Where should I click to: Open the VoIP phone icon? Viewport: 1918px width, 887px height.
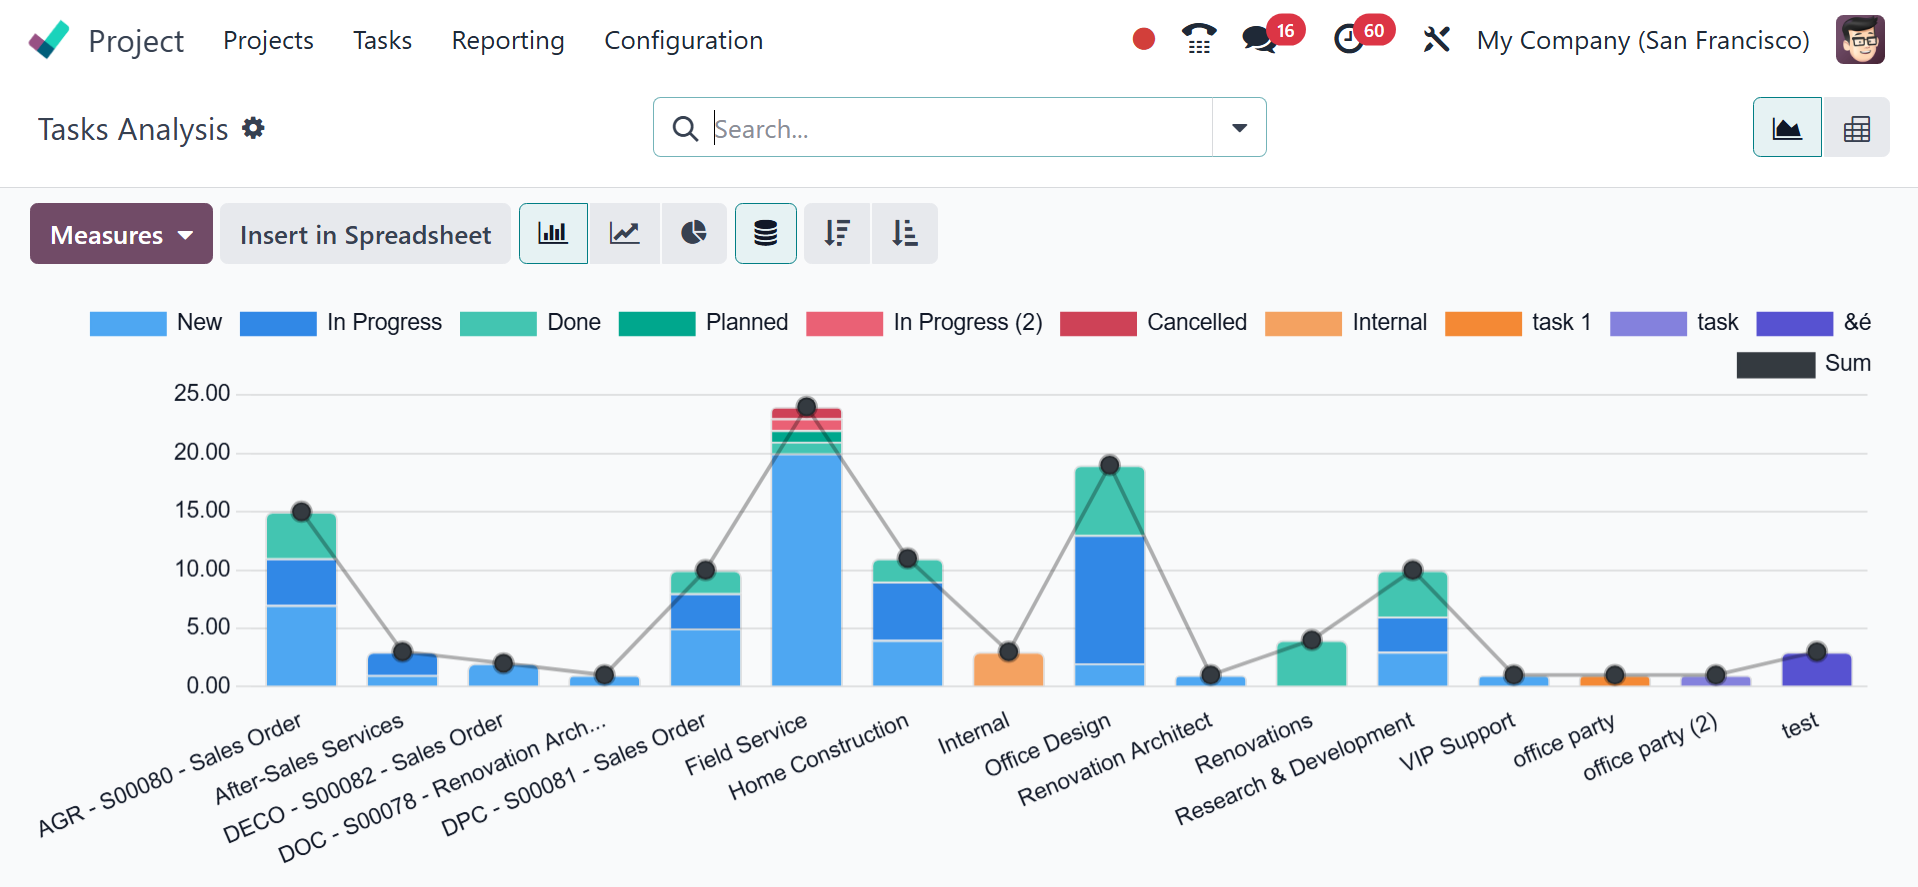point(1198,40)
